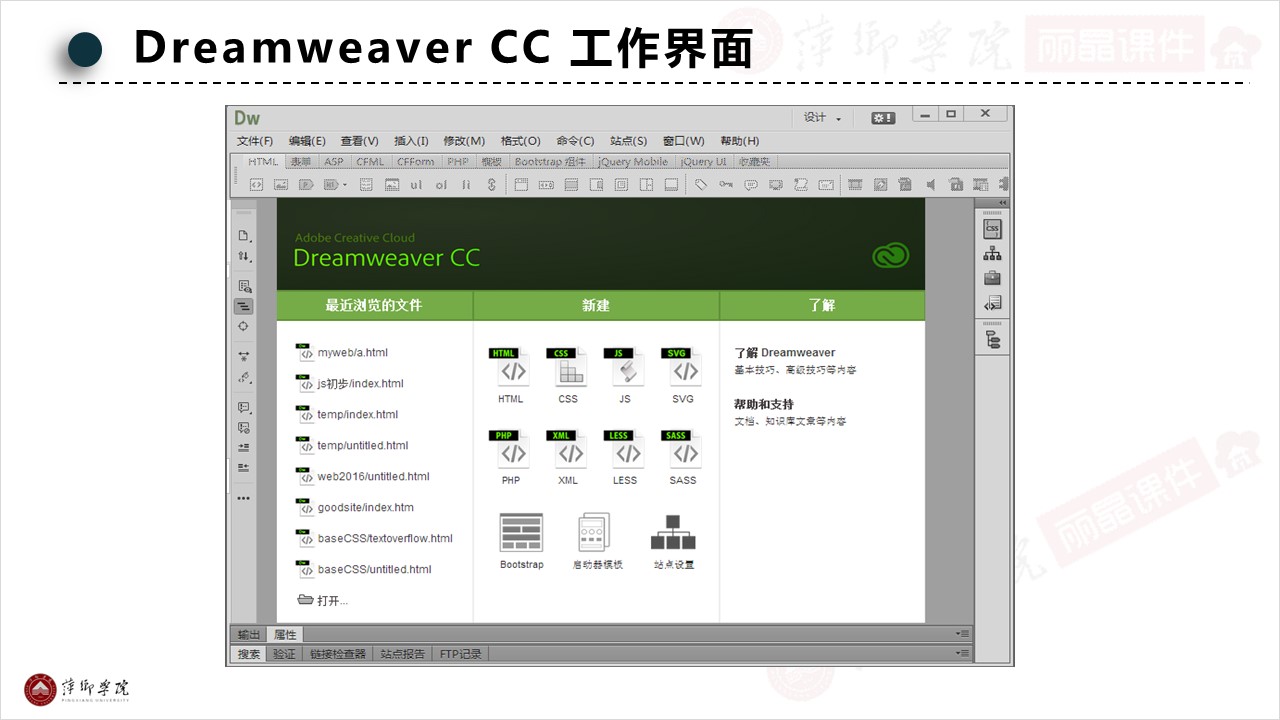The width and height of the screenshot is (1280, 720).
Task: Click the 打开... open folder link
Action: pyautogui.click(x=323, y=600)
